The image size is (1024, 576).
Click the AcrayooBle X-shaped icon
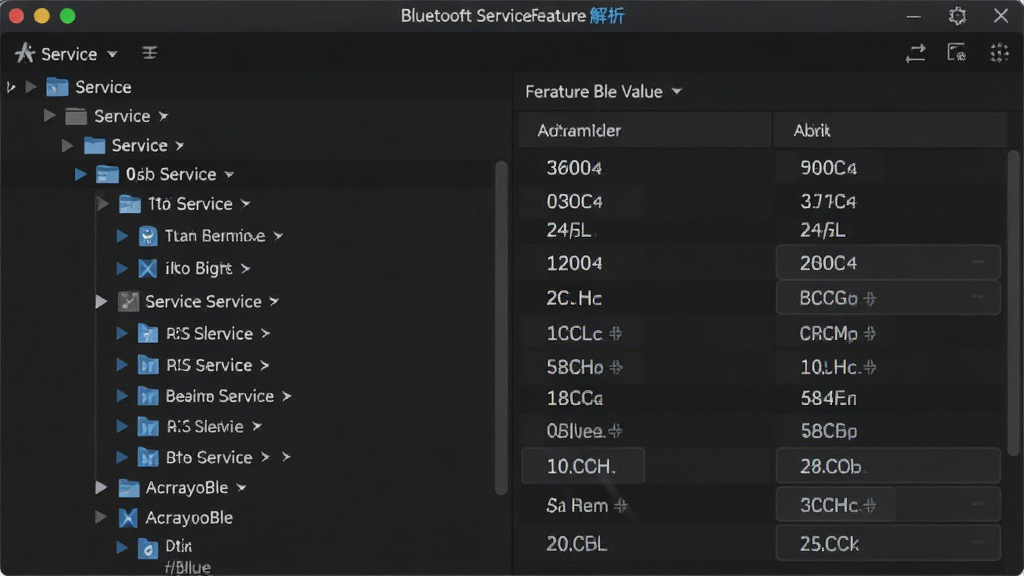[x=128, y=518]
